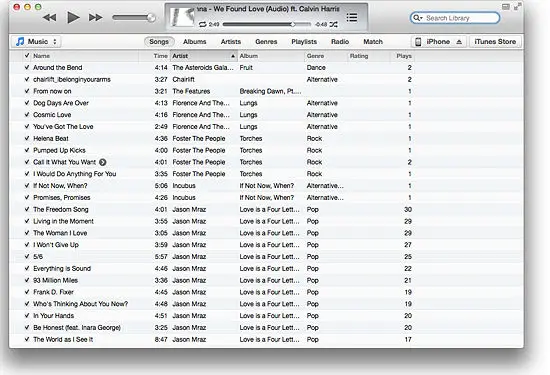Image resolution: width=550 pixels, height=375 pixels.
Task: Uncheck chairlift_ibelonginyourarms checkbox
Action: click(x=27, y=79)
